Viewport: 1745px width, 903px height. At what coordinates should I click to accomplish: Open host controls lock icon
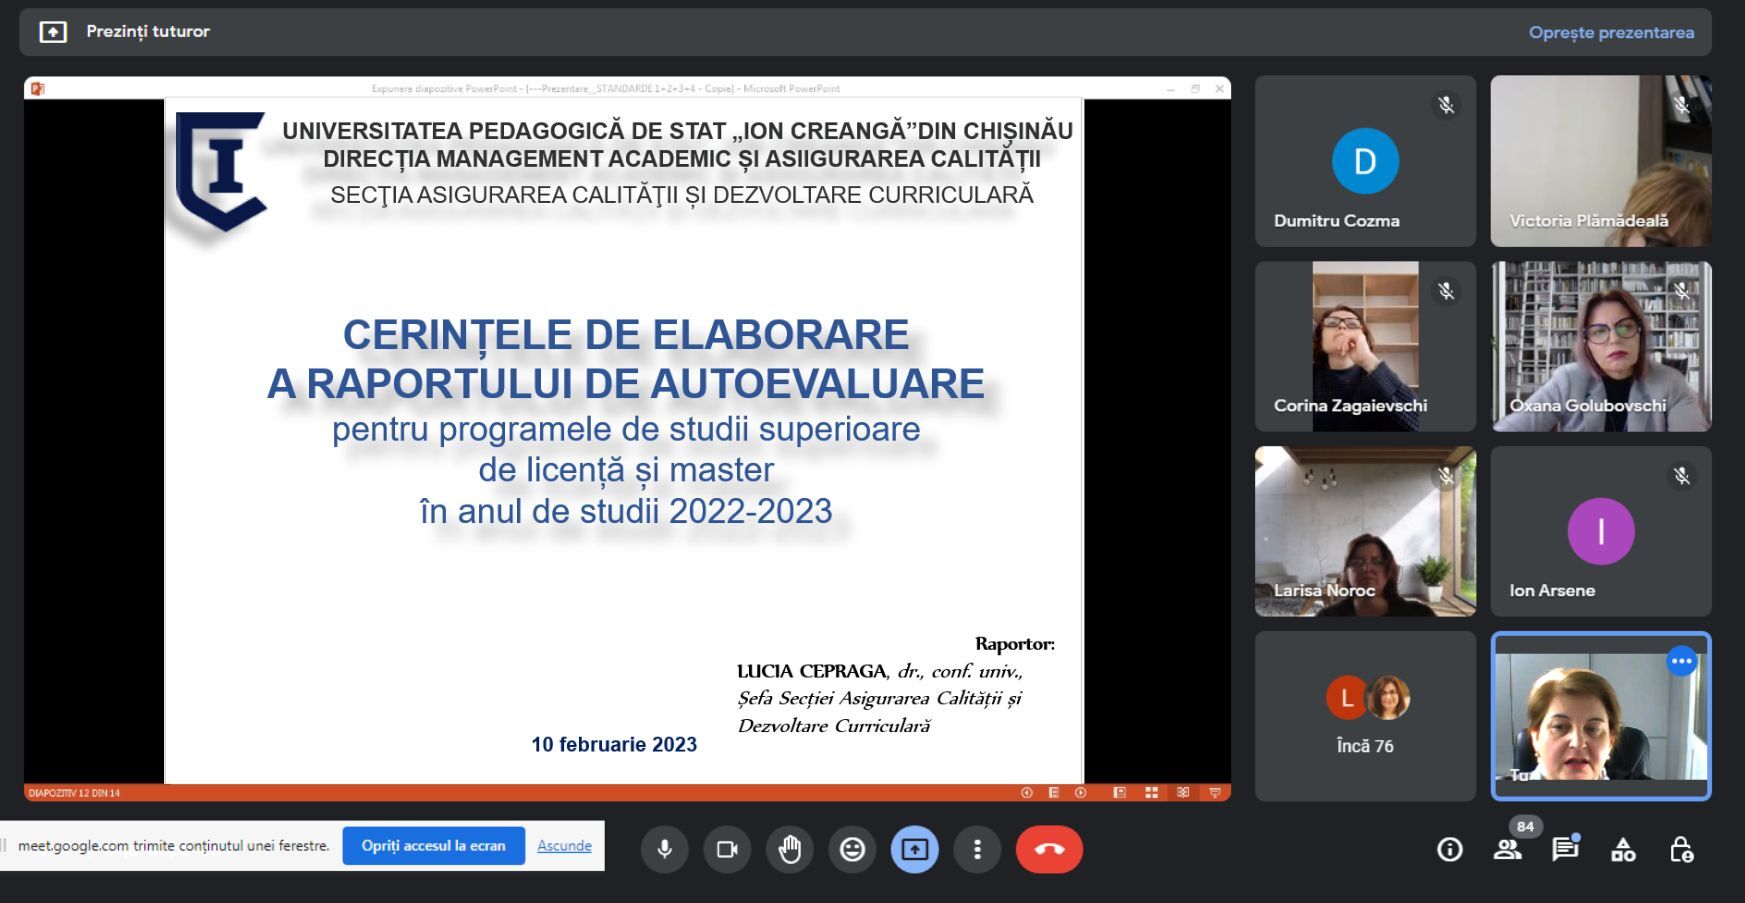[1681, 850]
